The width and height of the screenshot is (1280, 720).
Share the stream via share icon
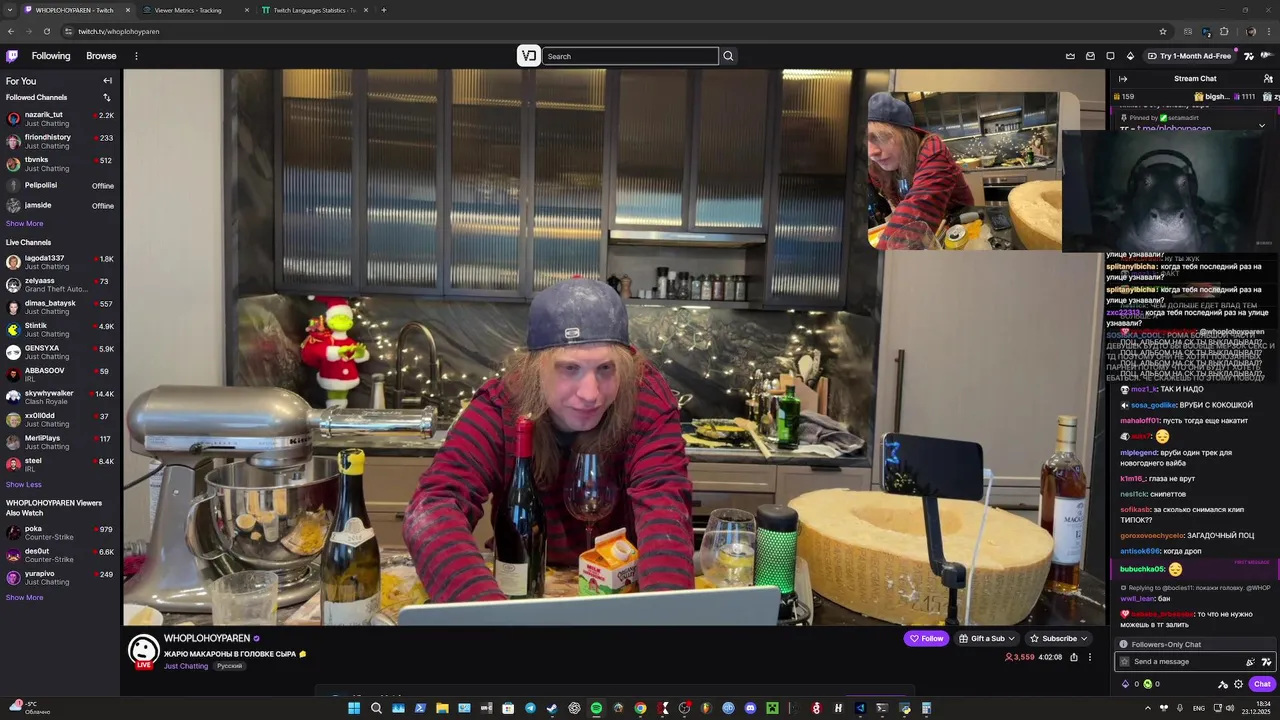1074,657
